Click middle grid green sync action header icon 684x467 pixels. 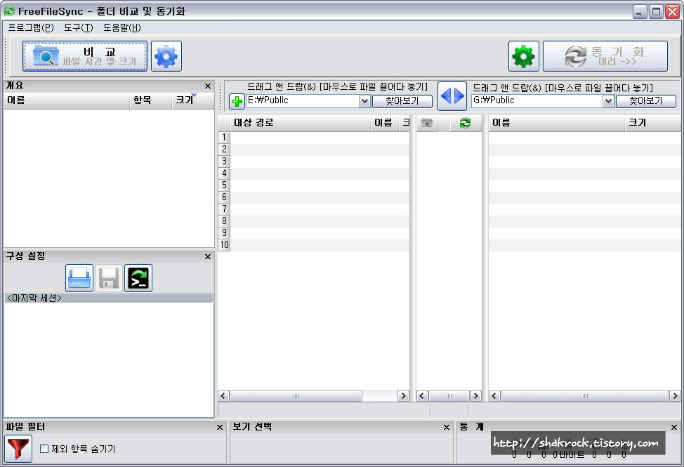coord(465,123)
